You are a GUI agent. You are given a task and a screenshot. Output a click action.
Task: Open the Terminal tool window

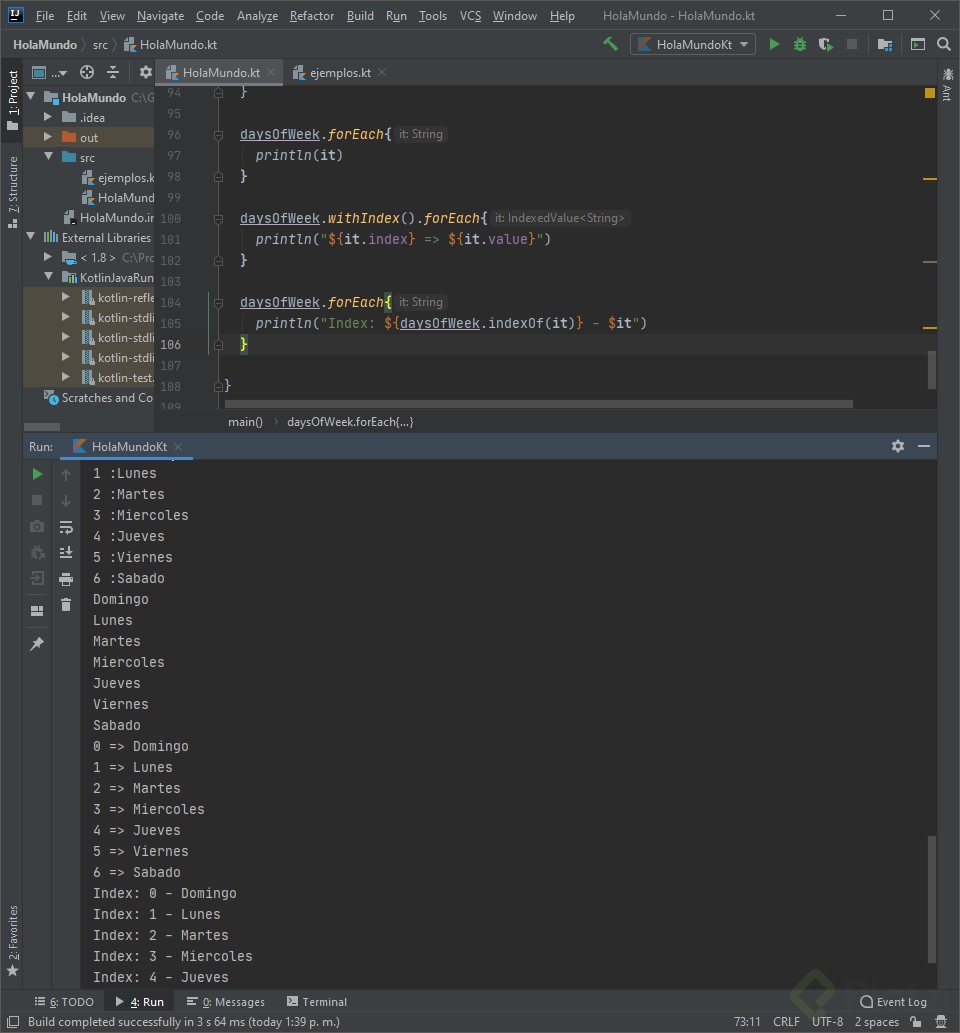click(x=317, y=1001)
